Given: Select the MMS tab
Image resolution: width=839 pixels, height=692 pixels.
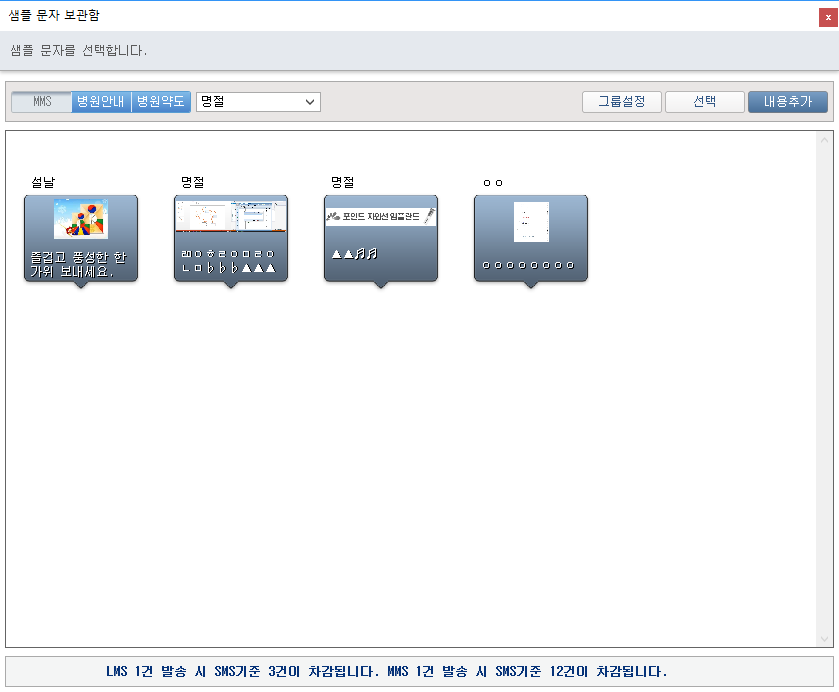Looking at the screenshot, I should point(41,102).
